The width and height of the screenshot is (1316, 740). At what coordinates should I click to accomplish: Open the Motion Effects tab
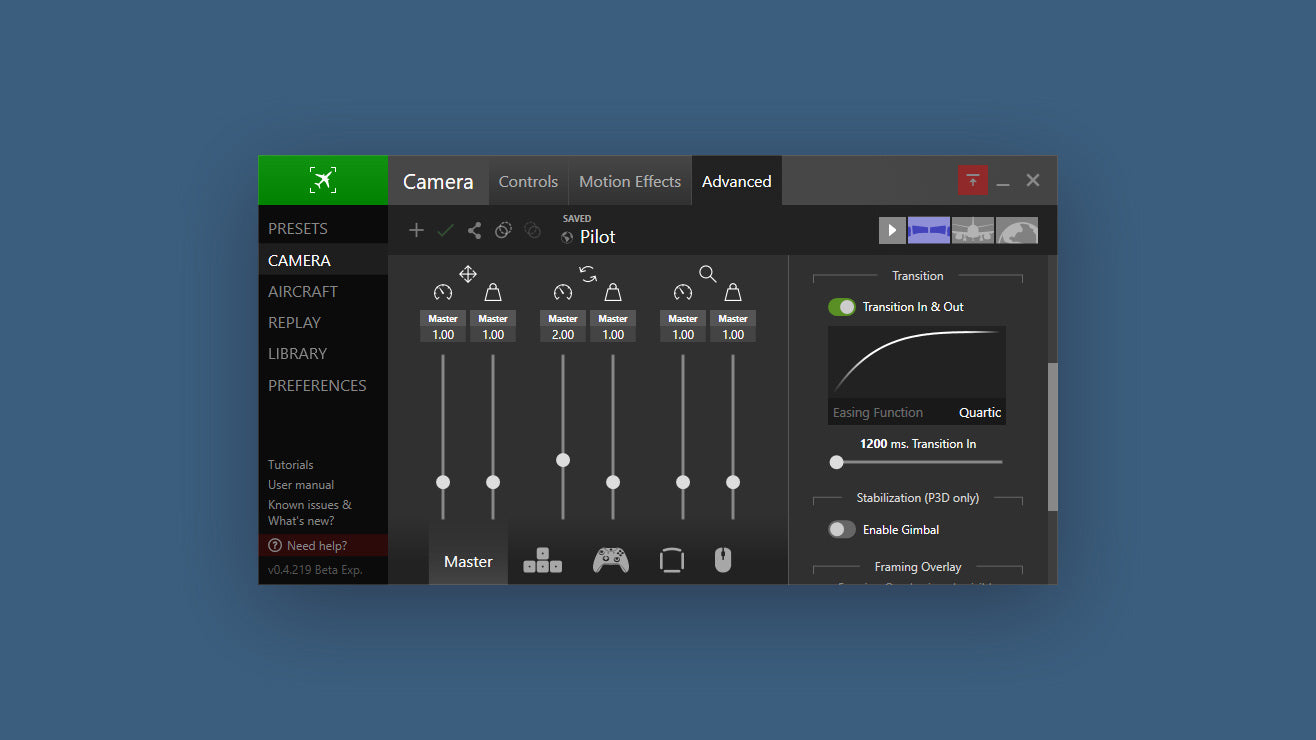coord(630,181)
